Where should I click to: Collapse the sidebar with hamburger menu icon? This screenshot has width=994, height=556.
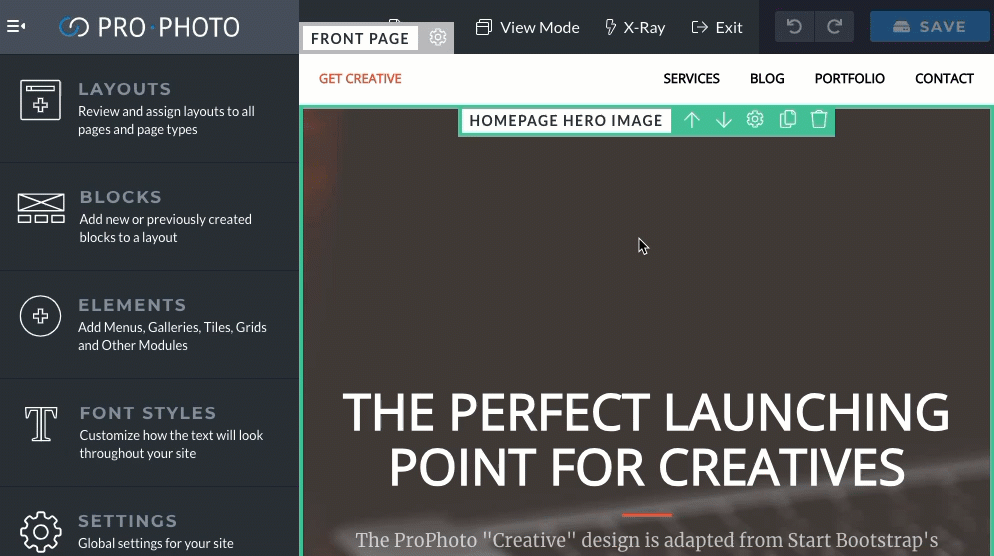[16, 26]
